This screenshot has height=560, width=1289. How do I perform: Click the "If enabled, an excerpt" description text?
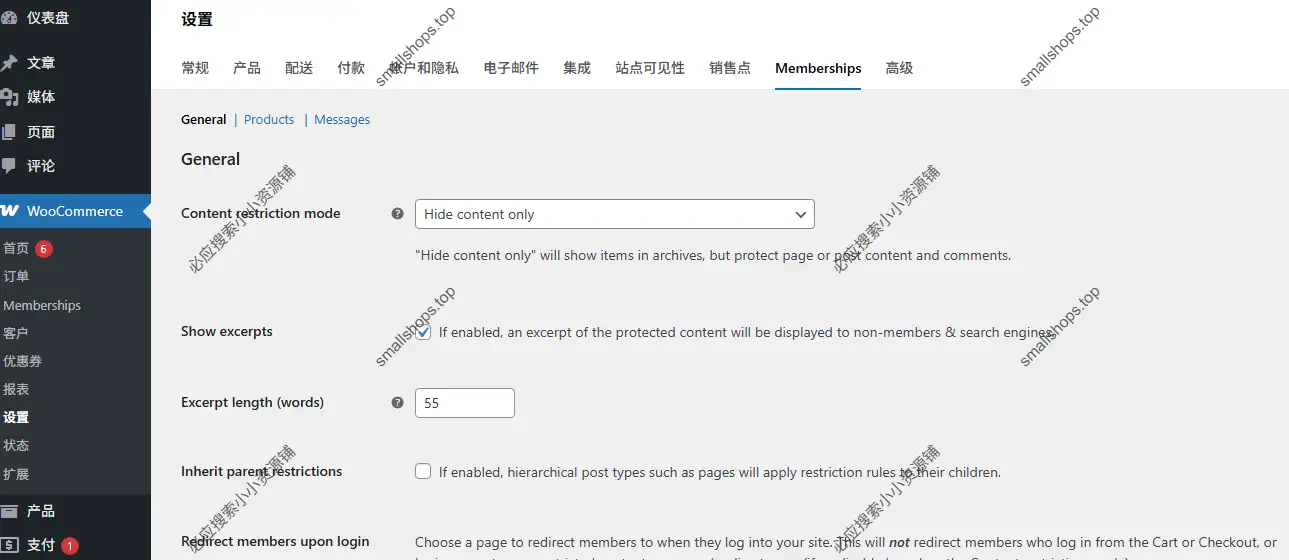pyautogui.click(x=746, y=332)
